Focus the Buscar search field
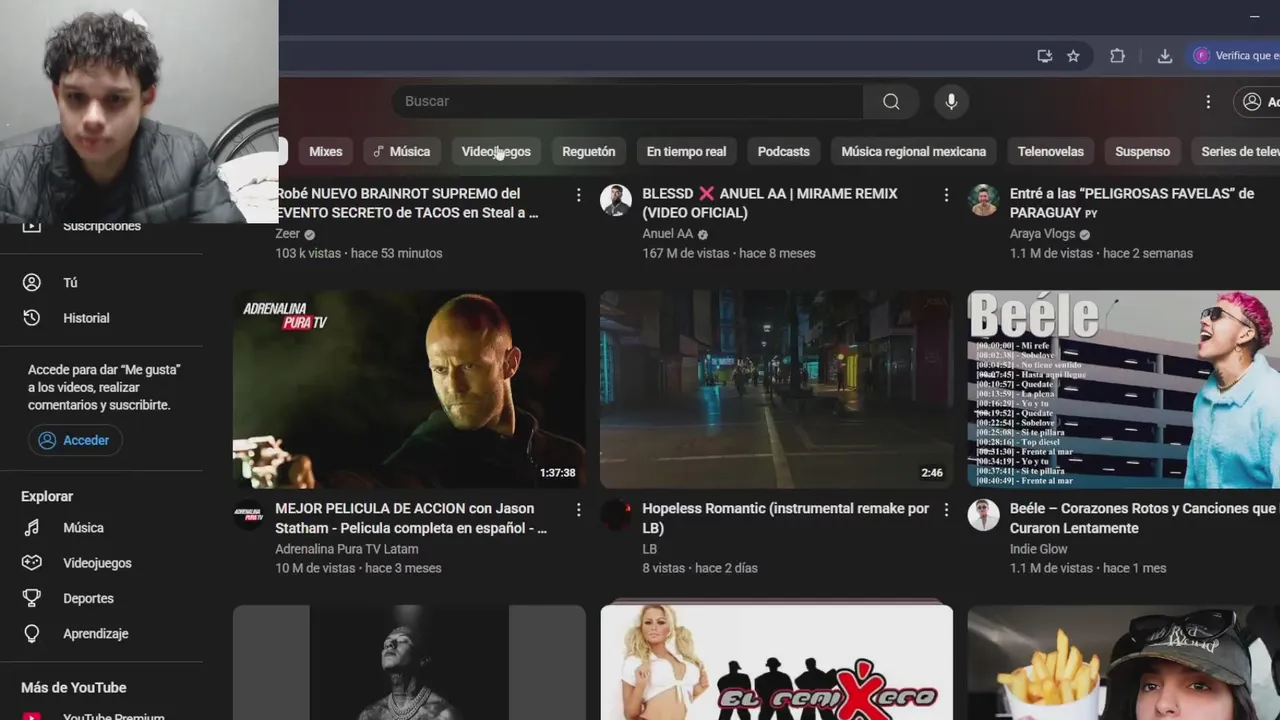 pos(627,101)
